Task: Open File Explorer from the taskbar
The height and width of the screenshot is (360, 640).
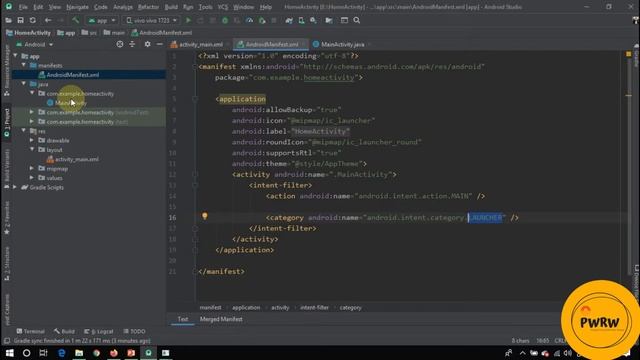Action: click(x=79, y=353)
